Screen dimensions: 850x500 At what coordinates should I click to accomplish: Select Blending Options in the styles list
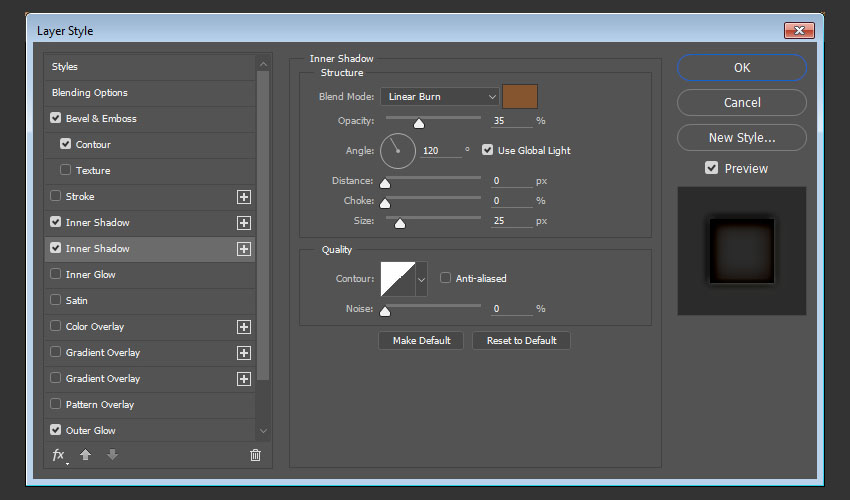pyautogui.click(x=90, y=93)
